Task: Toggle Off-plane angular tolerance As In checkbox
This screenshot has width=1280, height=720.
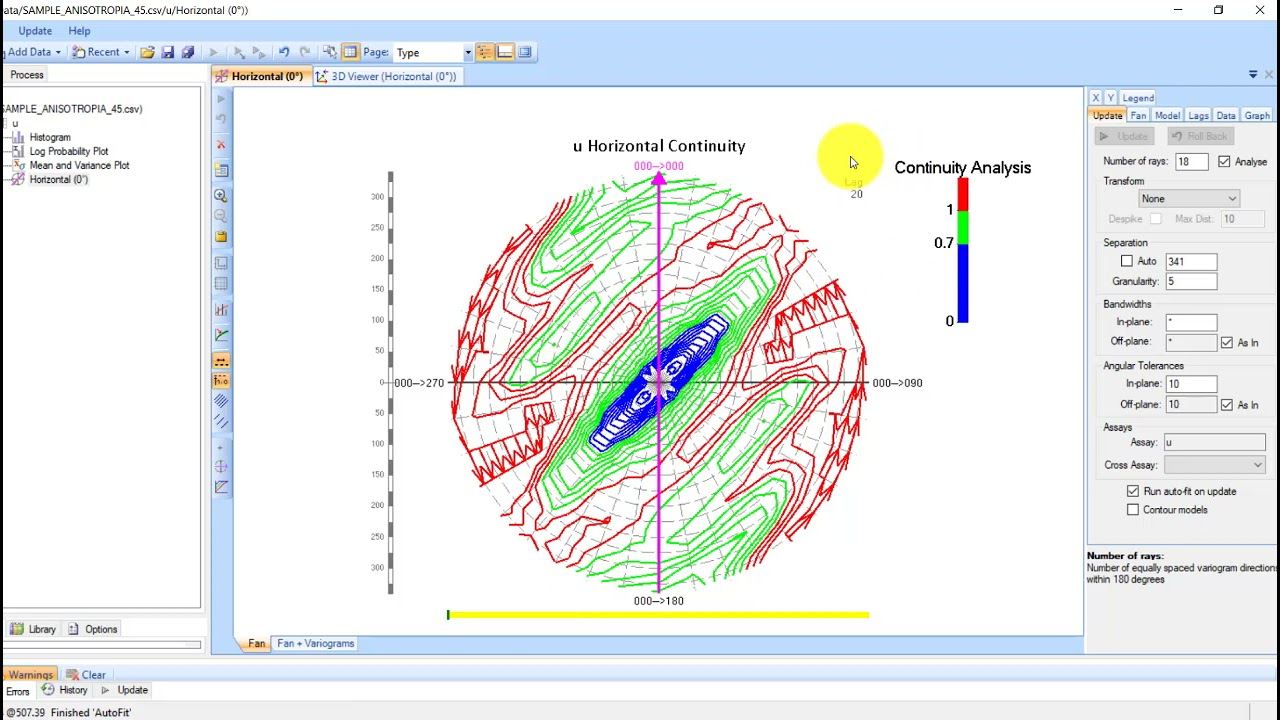Action: click(x=1227, y=404)
